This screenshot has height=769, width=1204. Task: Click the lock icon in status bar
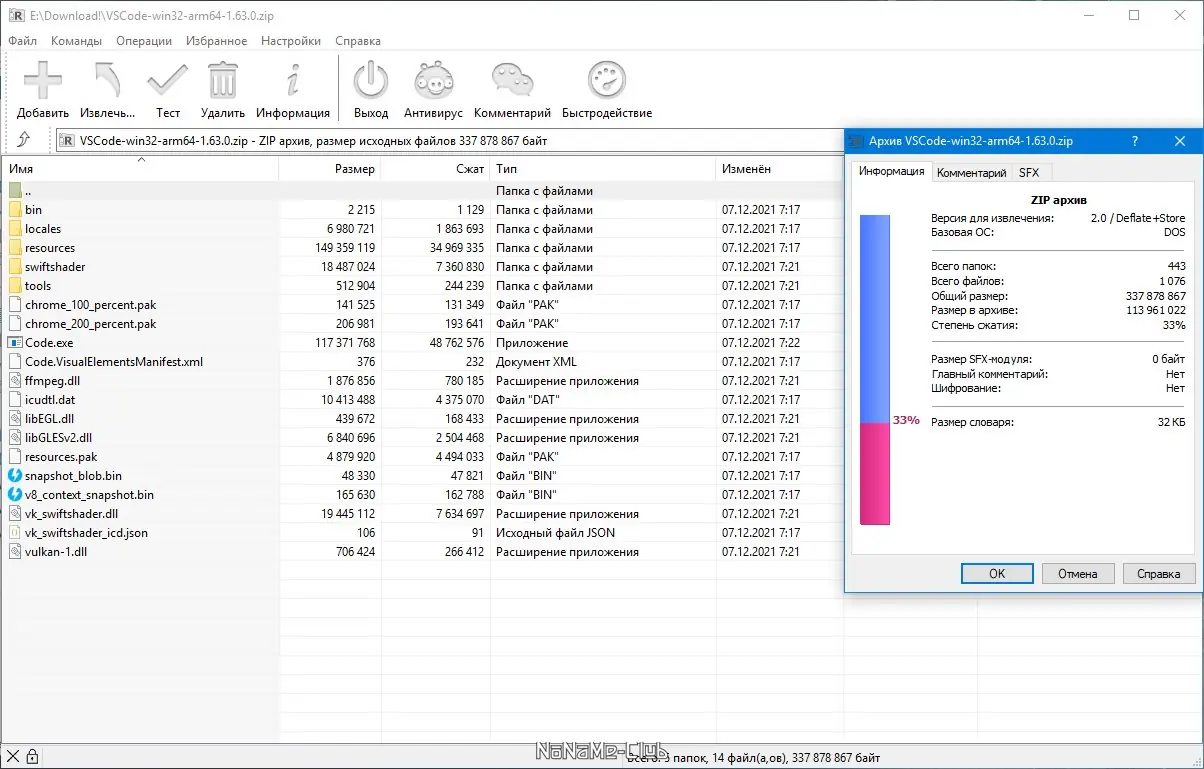coord(32,757)
